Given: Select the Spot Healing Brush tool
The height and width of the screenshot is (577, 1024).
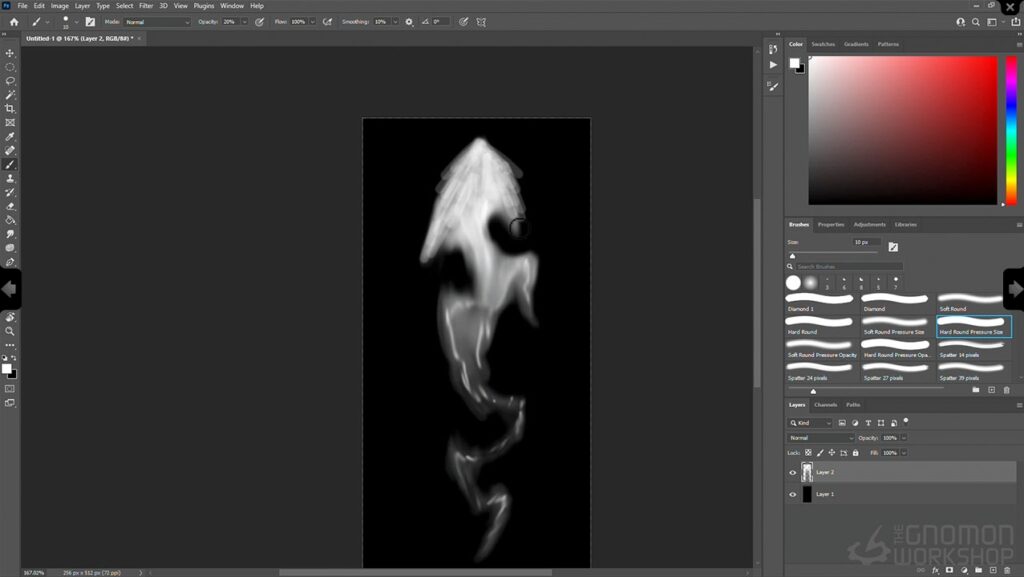Looking at the screenshot, I should pyautogui.click(x=10, y=150).
